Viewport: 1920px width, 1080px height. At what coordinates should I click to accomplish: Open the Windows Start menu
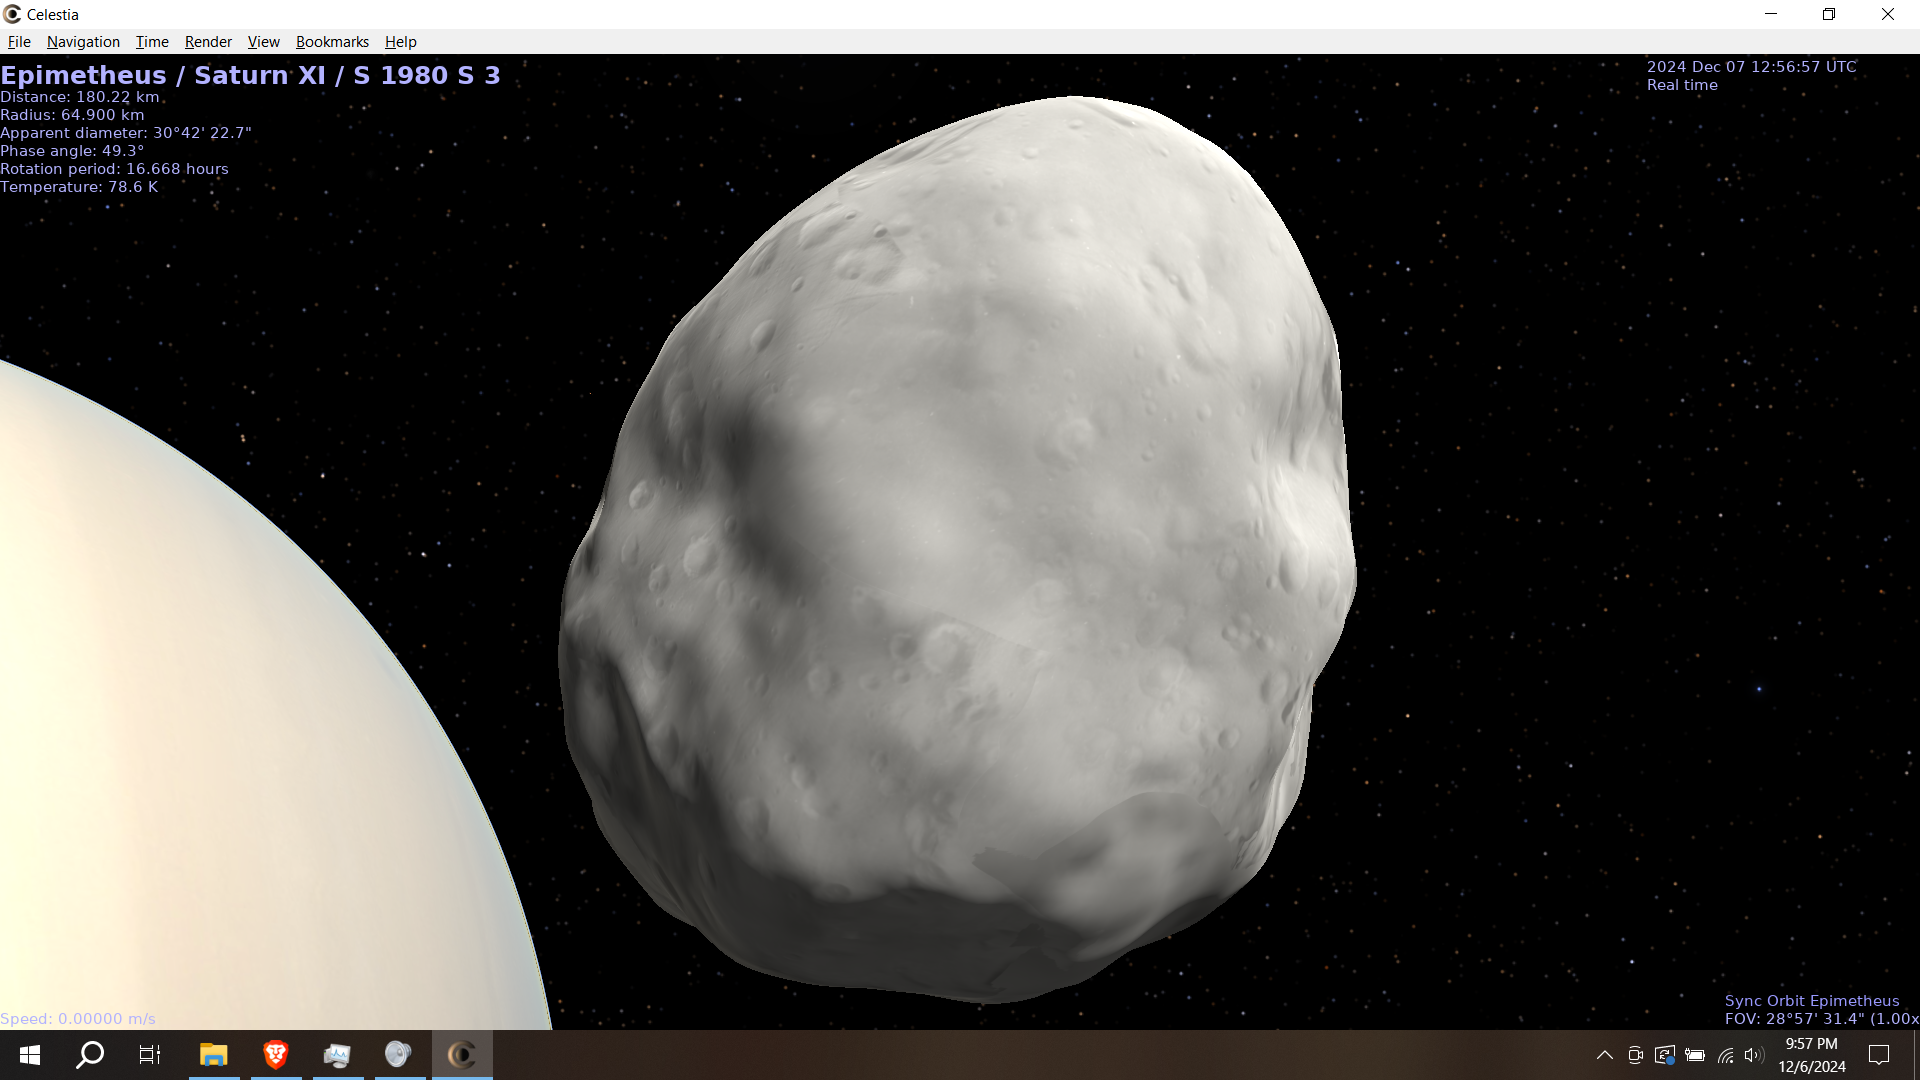pyautogui.click(x=30, y=1055)
